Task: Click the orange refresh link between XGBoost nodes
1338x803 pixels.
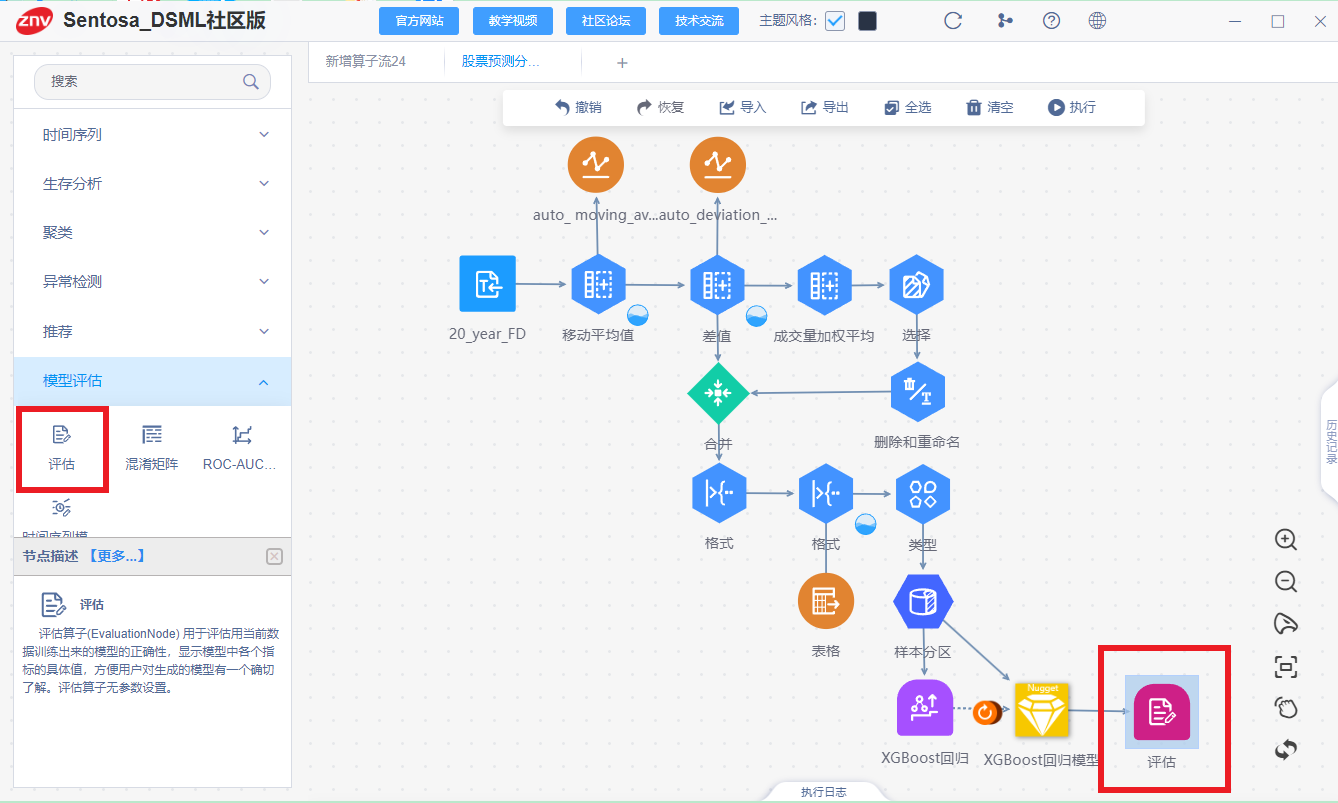Action: [x=986, y=712]
